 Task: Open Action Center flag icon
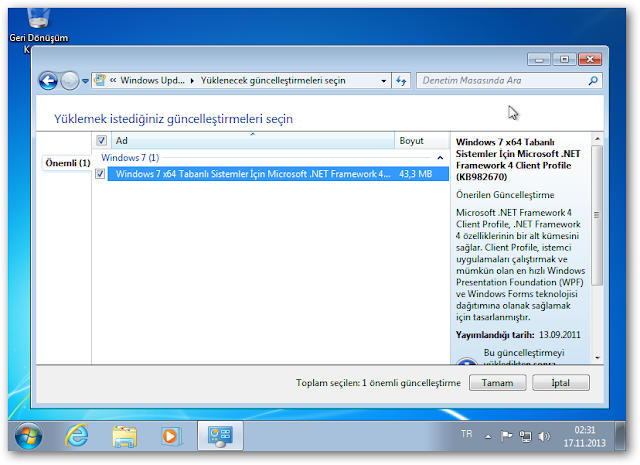(506, 436)
